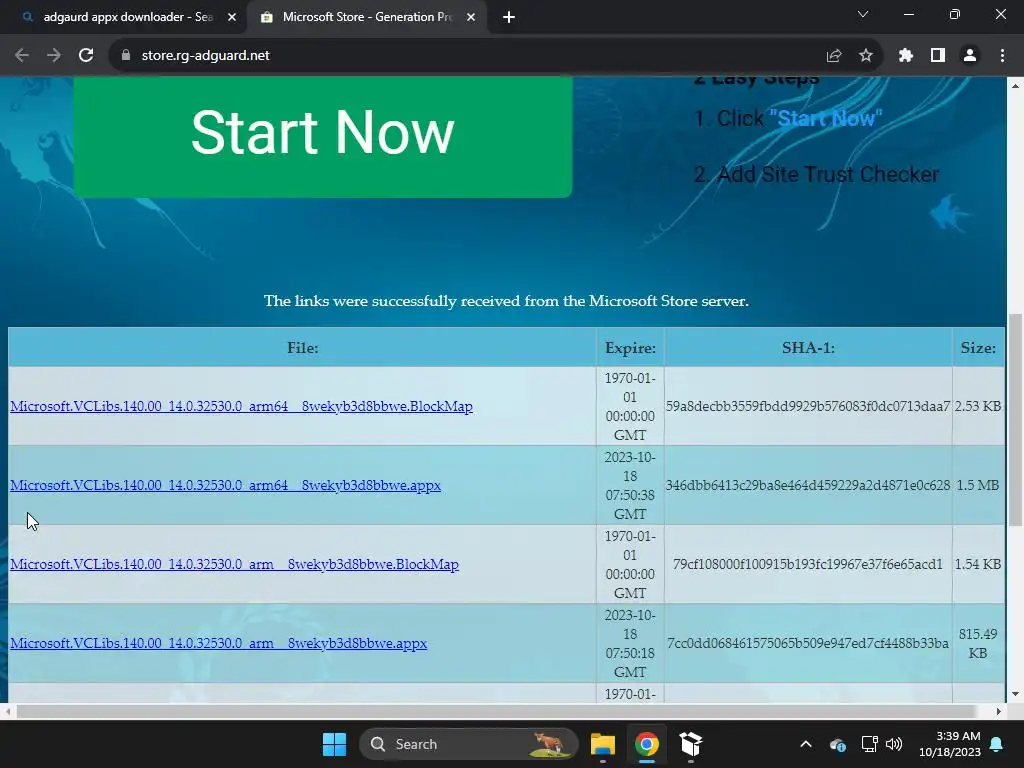Click the 815.49 KB size cell
The image size is (1024, 768).
click(x=978, y=643)
